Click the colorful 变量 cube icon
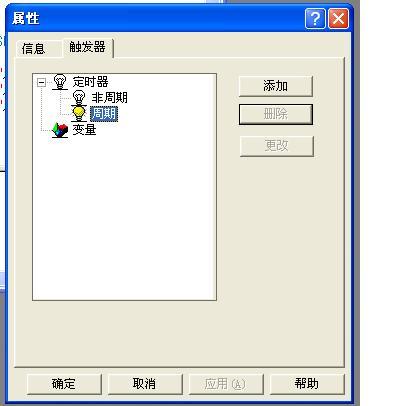 pos(60,130)
